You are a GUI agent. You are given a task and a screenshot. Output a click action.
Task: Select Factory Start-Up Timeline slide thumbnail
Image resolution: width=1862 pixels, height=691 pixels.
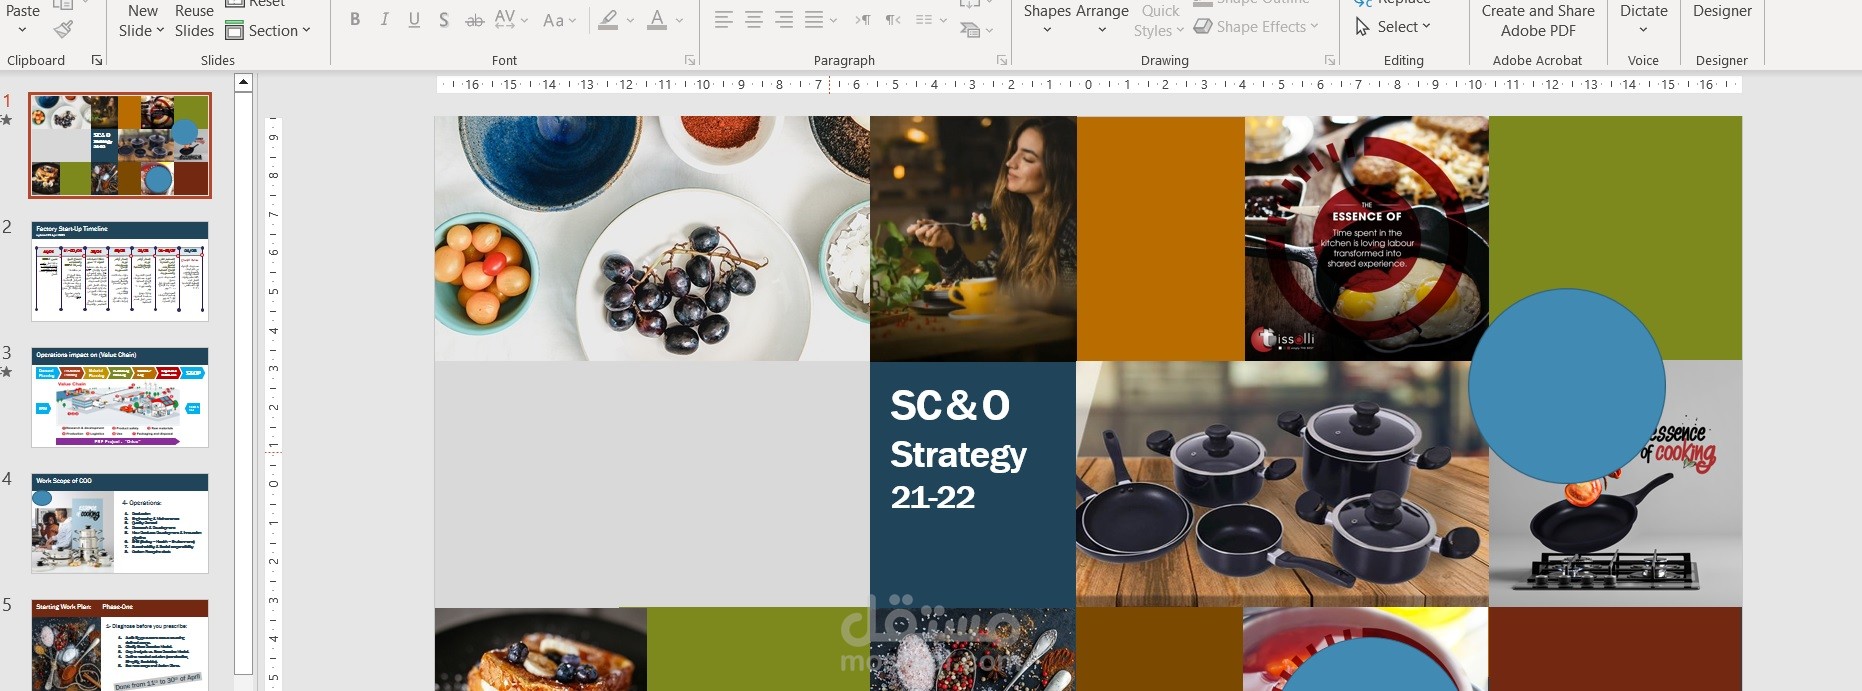click(120, 271)
